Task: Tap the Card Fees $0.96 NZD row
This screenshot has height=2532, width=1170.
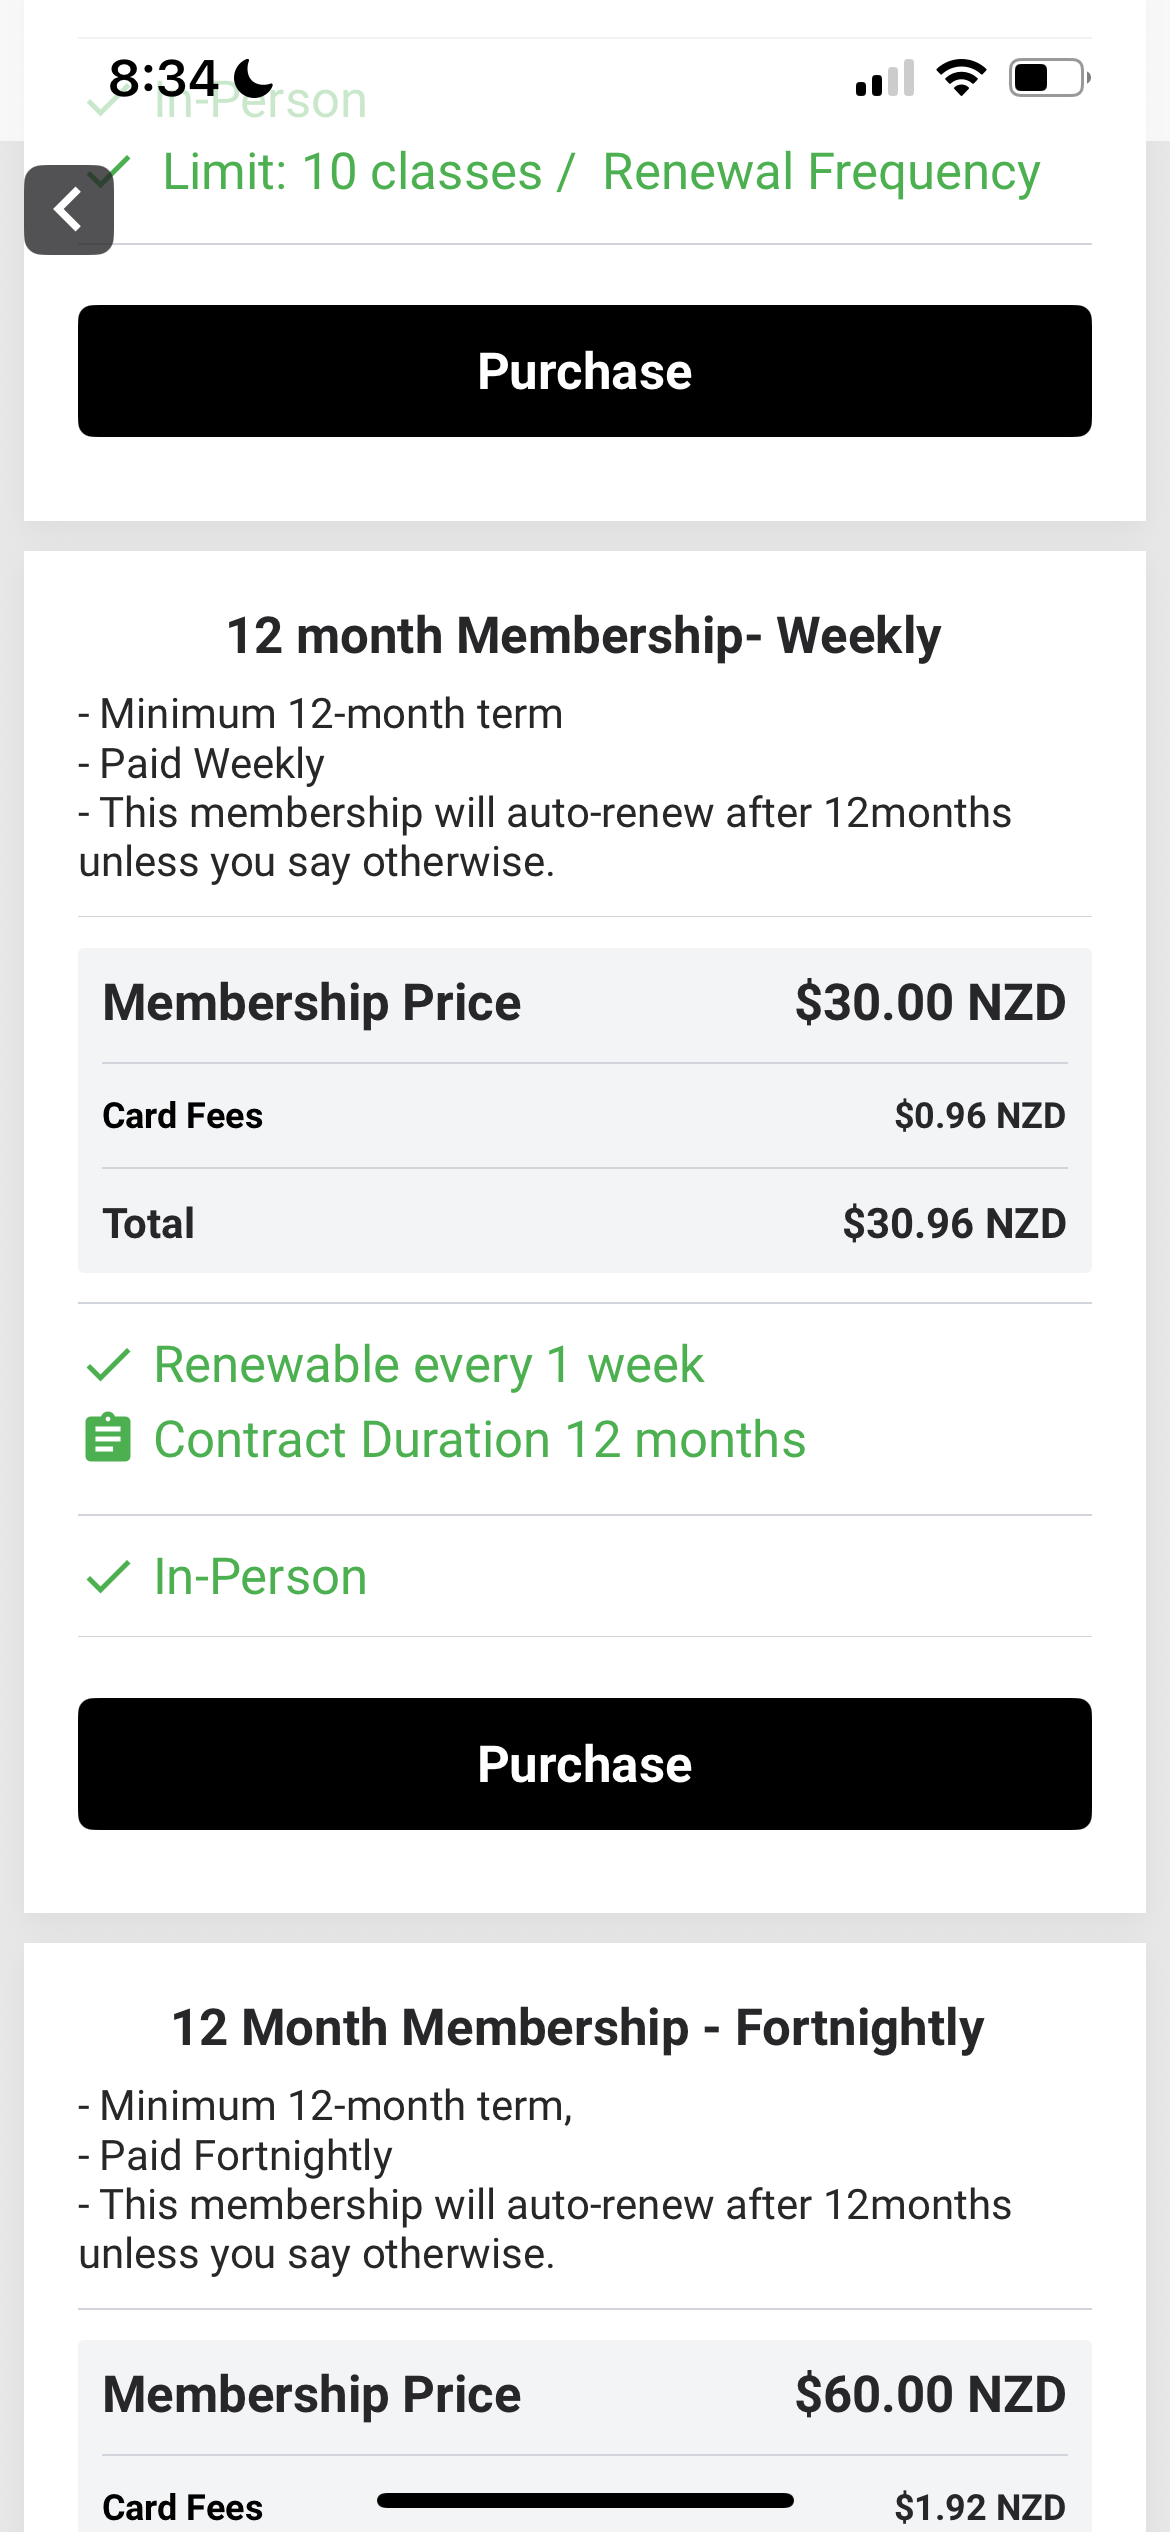Action: [585, 1116]
